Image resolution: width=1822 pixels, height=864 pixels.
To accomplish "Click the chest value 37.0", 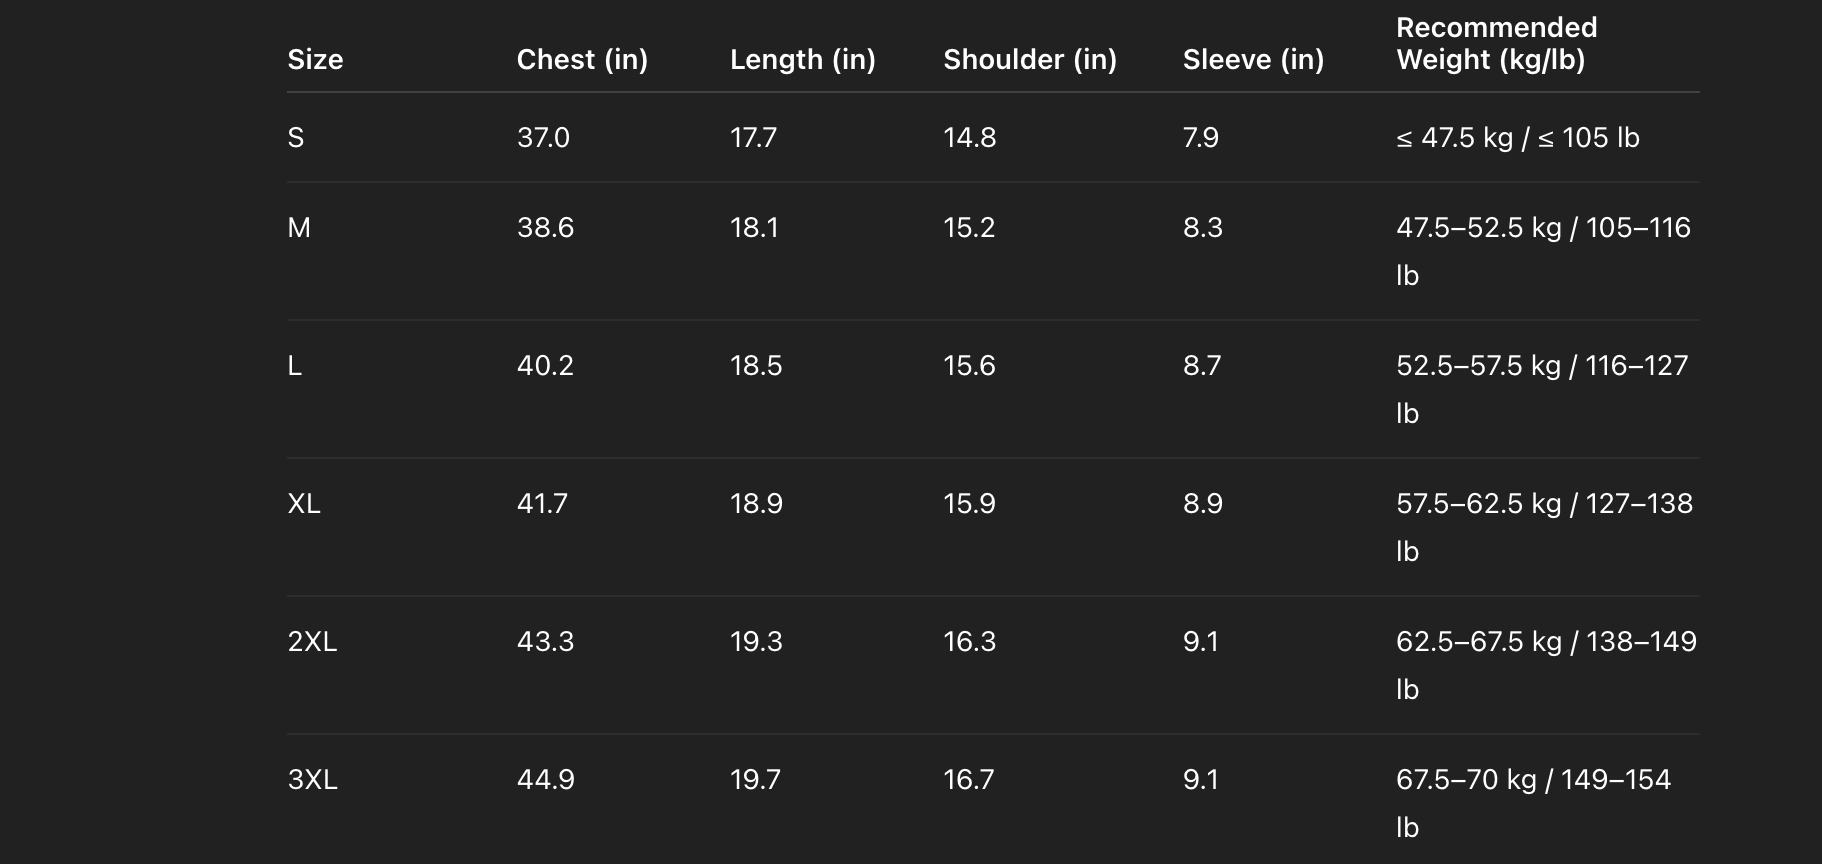I will coord(543,138).
